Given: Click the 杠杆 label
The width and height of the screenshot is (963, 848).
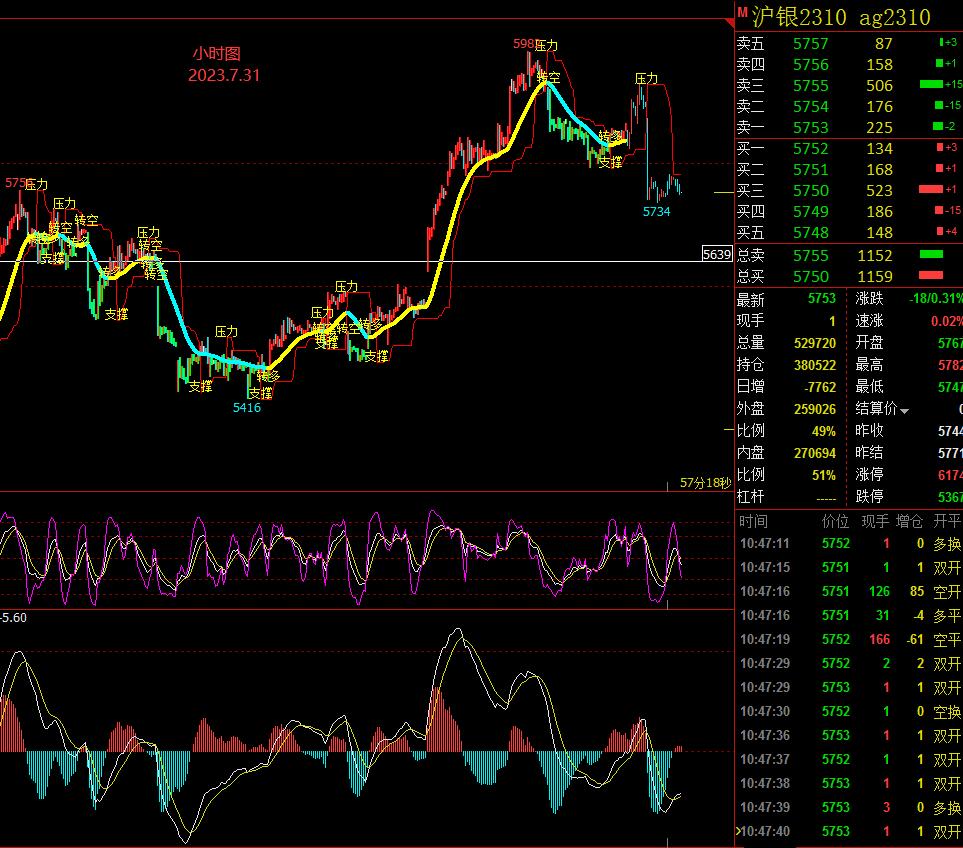Looking at the screenshot, I should tap(751, 496).
